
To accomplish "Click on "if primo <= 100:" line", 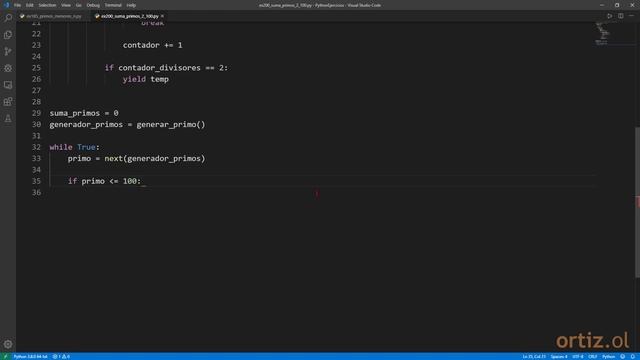I will (104, 181).
